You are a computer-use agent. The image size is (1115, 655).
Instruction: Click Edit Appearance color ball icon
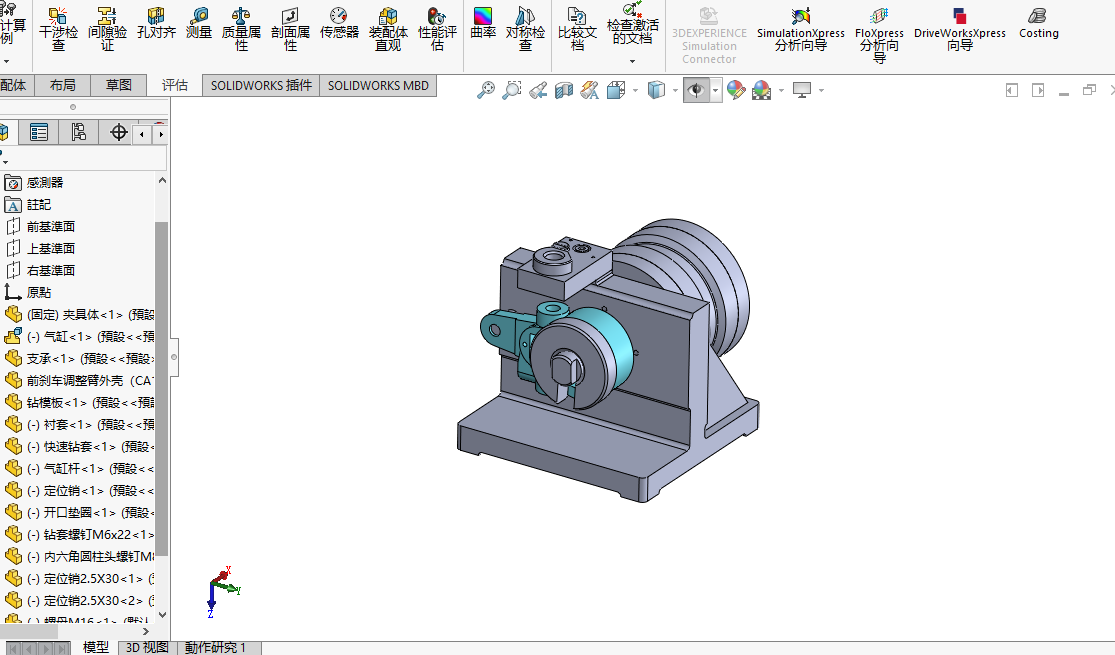click(736, 90)
